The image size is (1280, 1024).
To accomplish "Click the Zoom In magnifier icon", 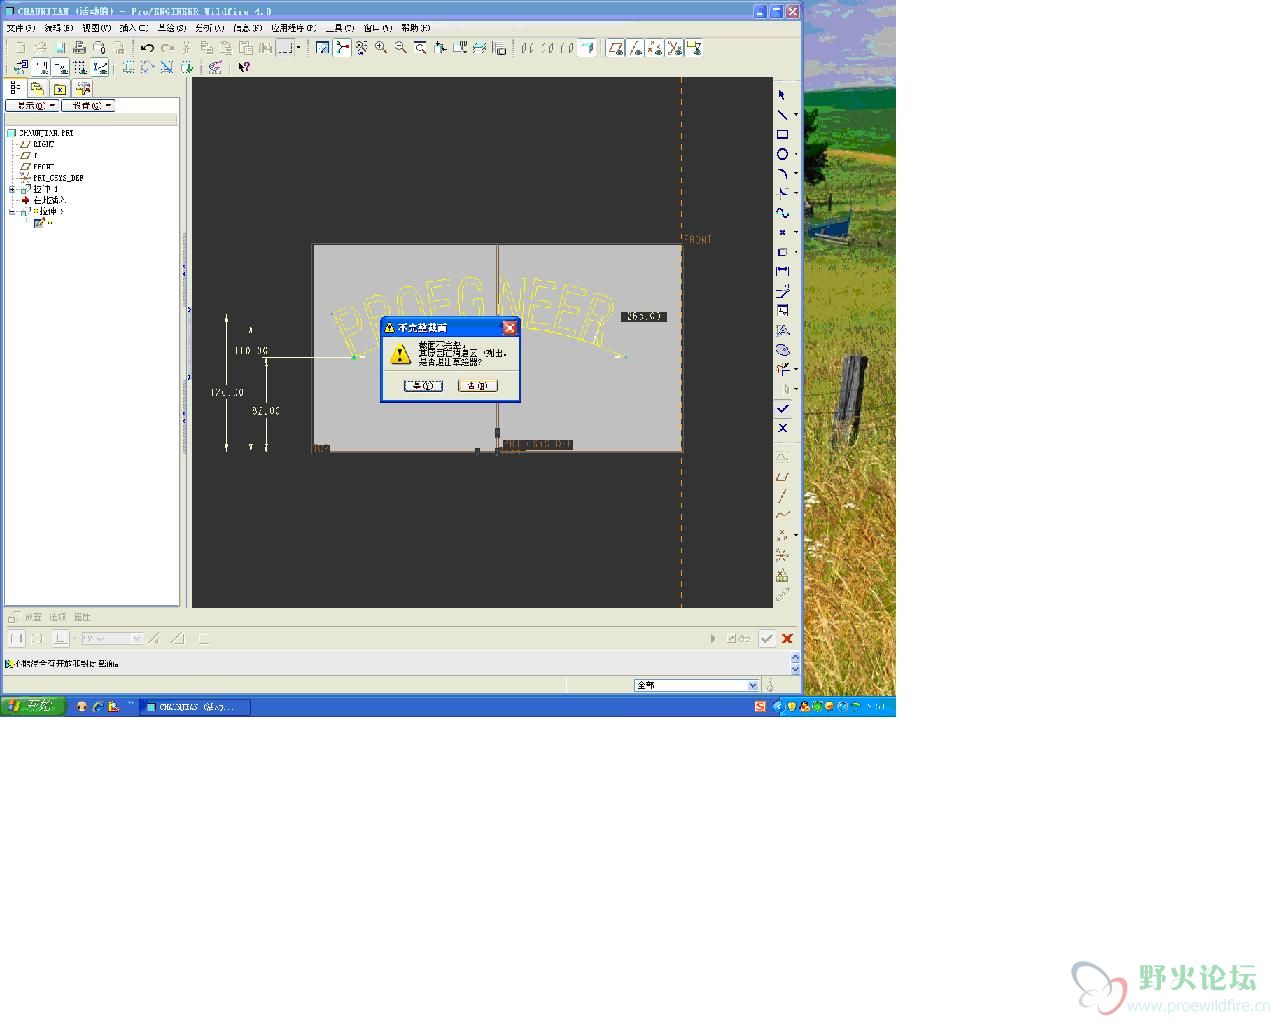I will point(381,48).
